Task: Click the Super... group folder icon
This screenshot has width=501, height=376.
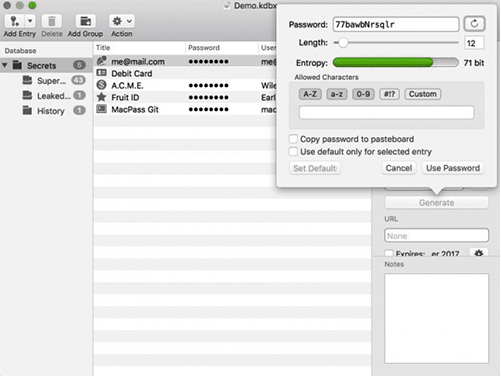Action: point(27,80)
